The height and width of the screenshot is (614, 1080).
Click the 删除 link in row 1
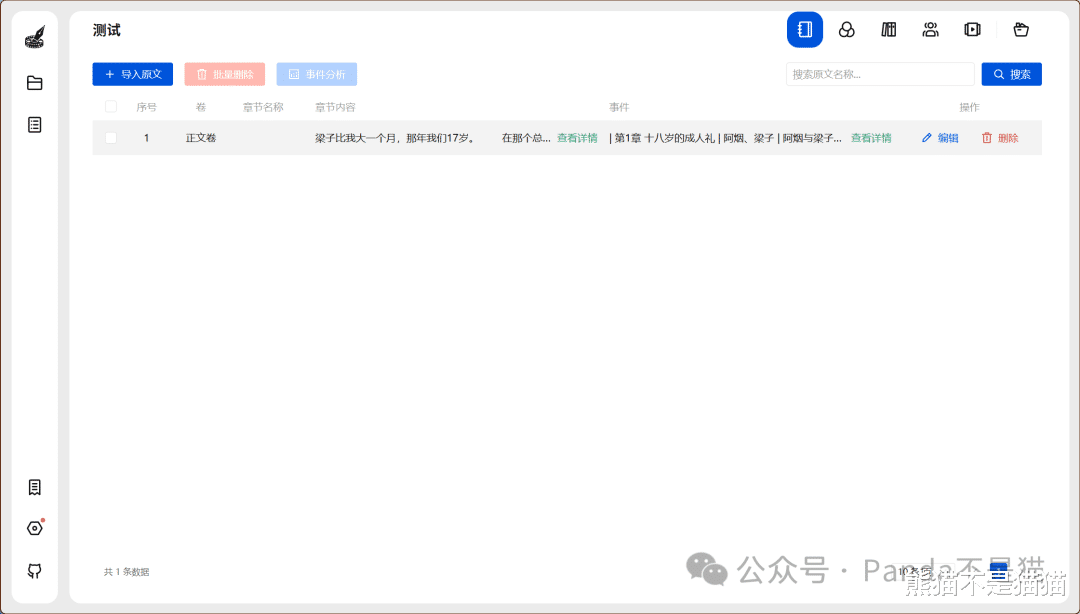click(x=1008, y=138)
